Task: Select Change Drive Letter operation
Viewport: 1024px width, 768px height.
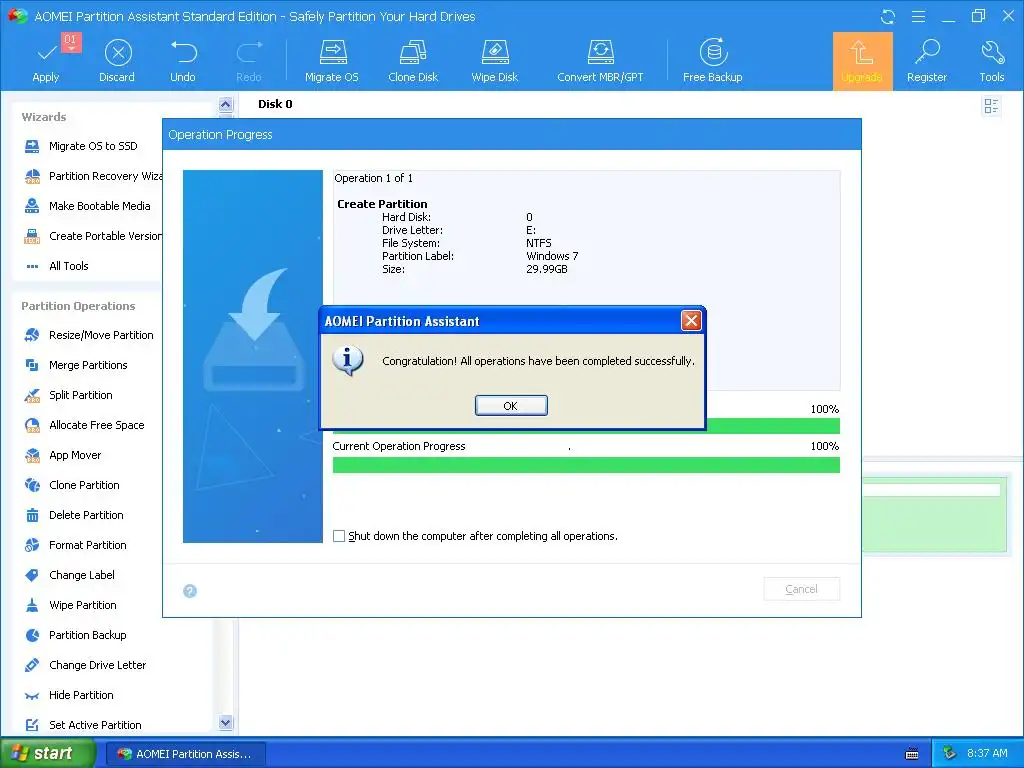Action: click(85, 665)
